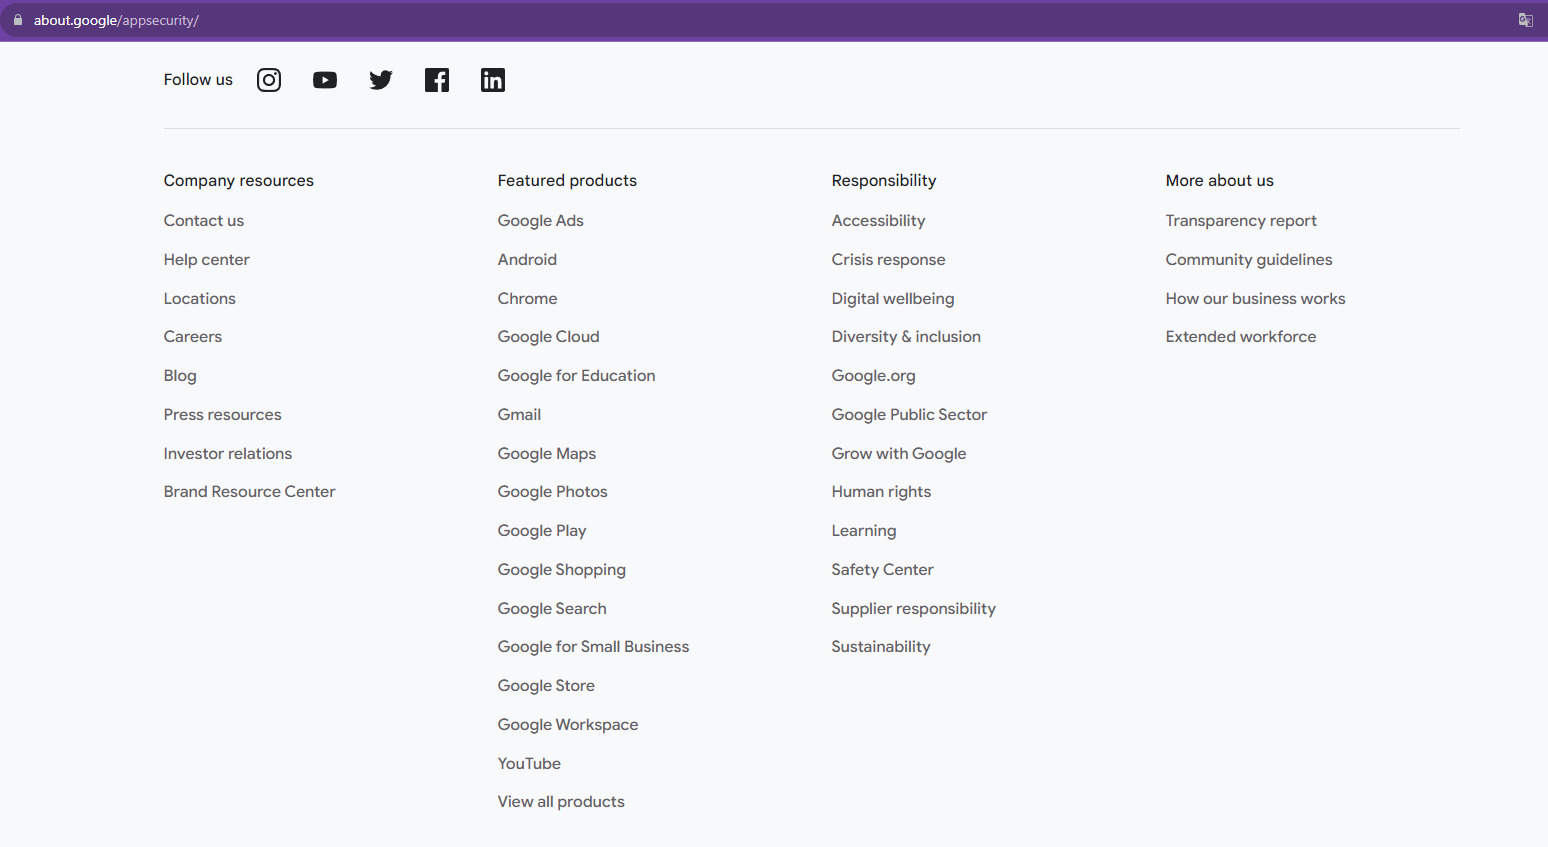Open Investor relations link

228,454
